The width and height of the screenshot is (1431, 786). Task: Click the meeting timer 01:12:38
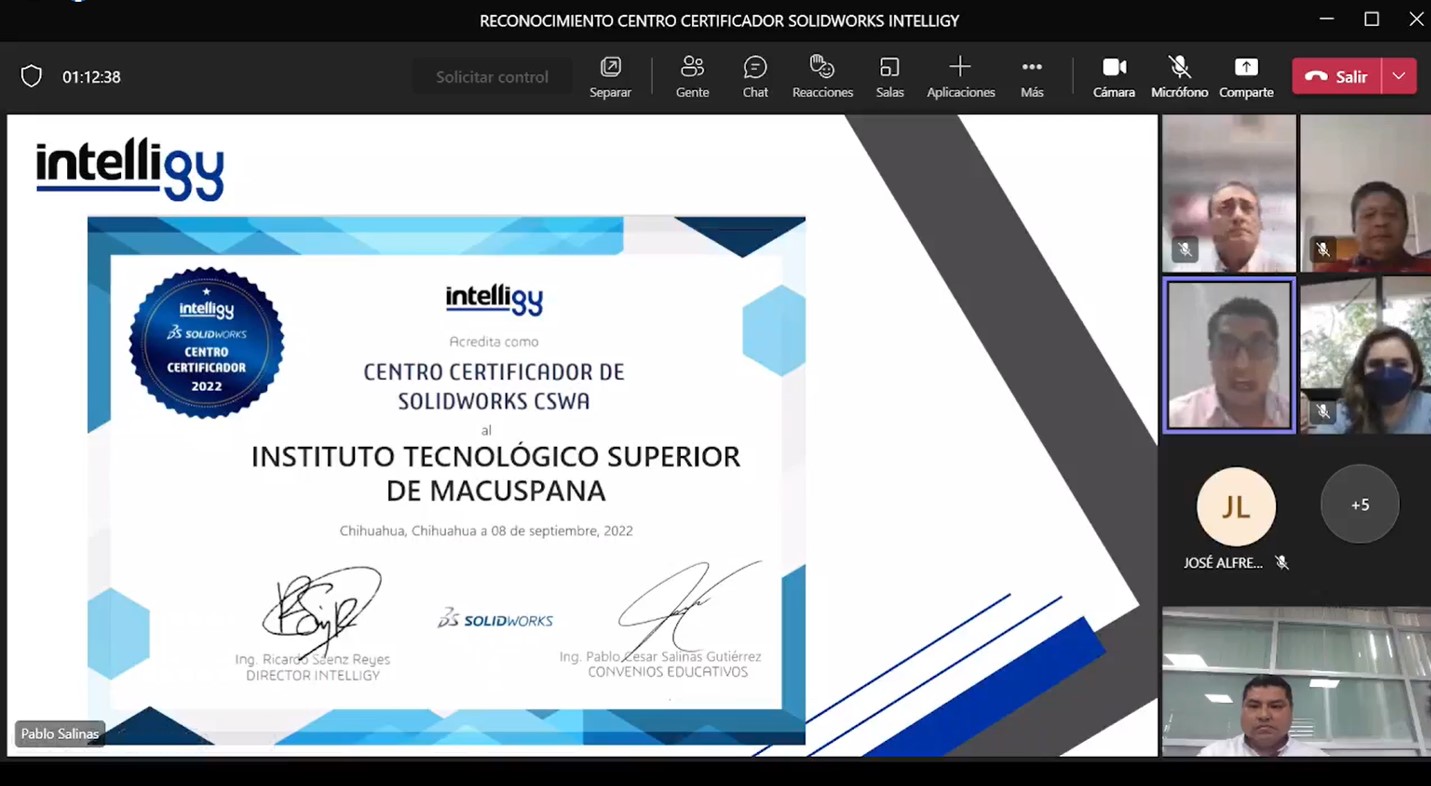[91, 77]
